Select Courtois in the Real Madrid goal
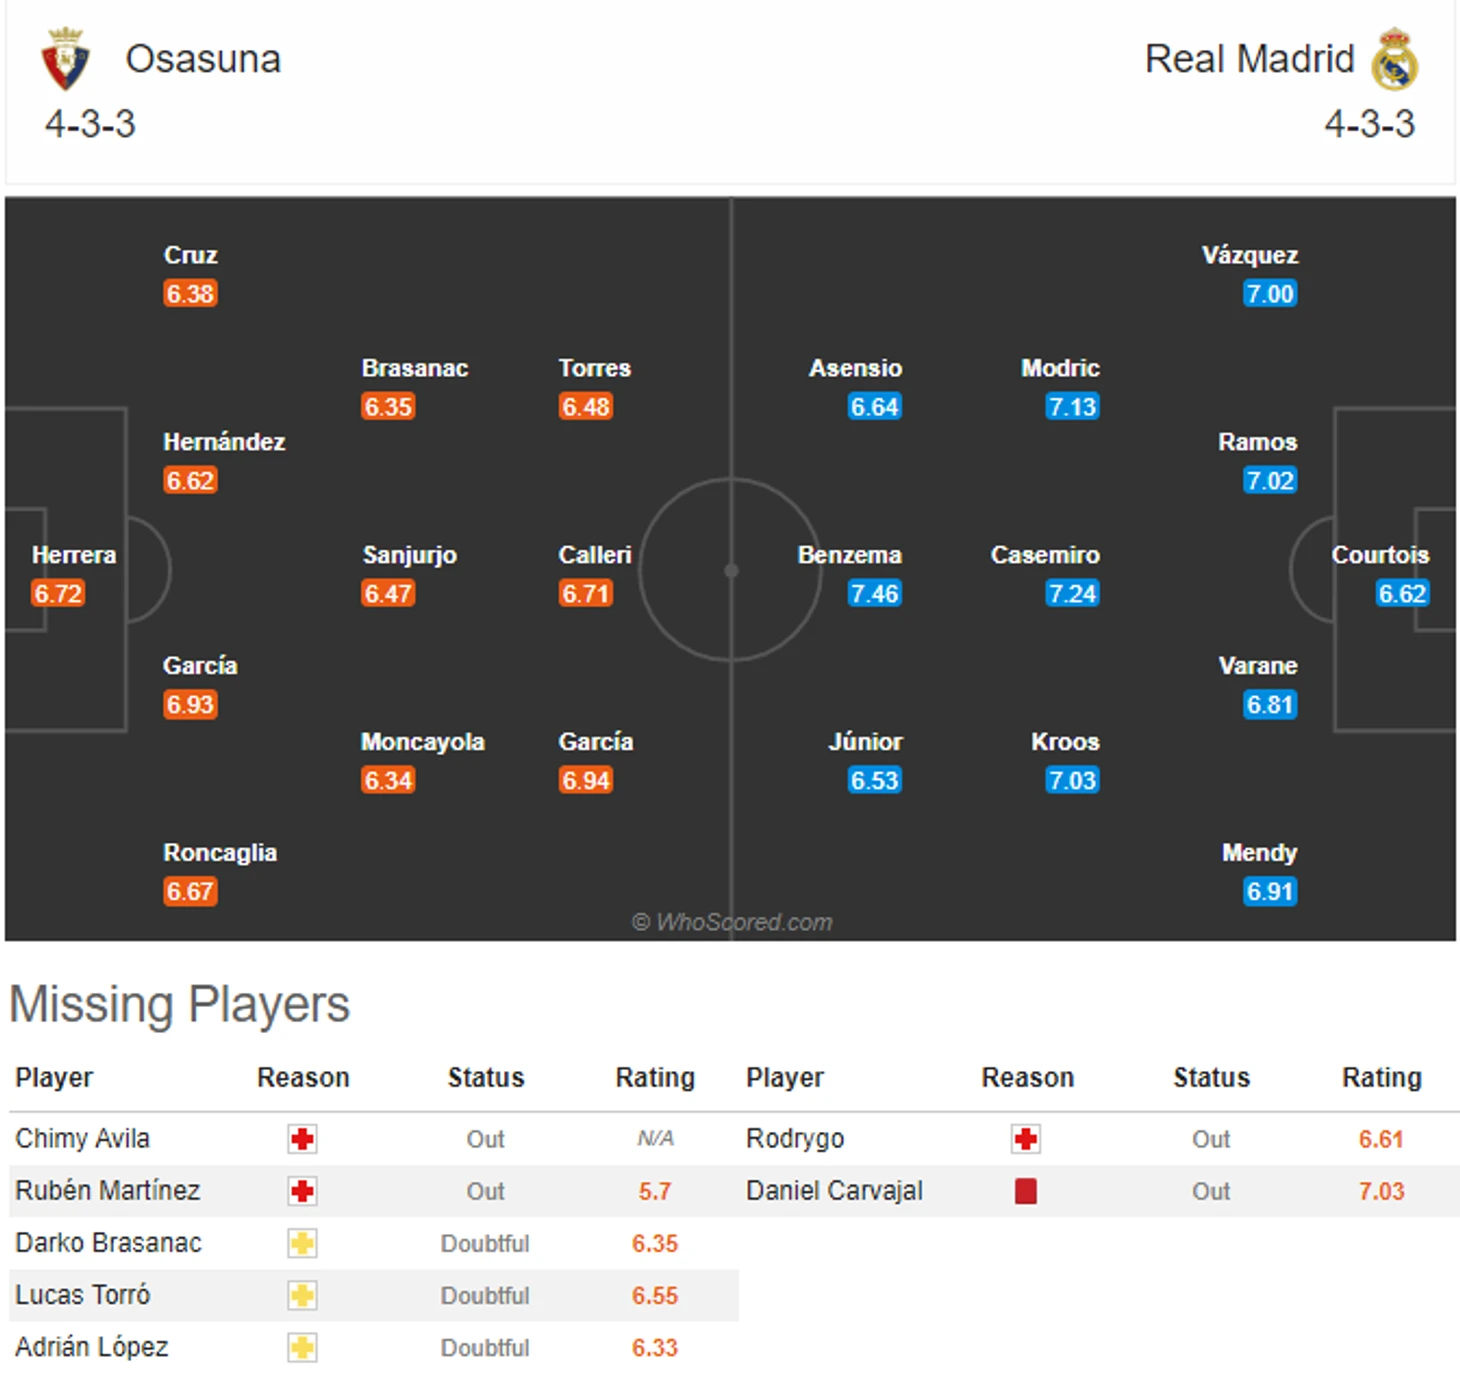The image size is (1460, 1375). [x=1380, y=555]
